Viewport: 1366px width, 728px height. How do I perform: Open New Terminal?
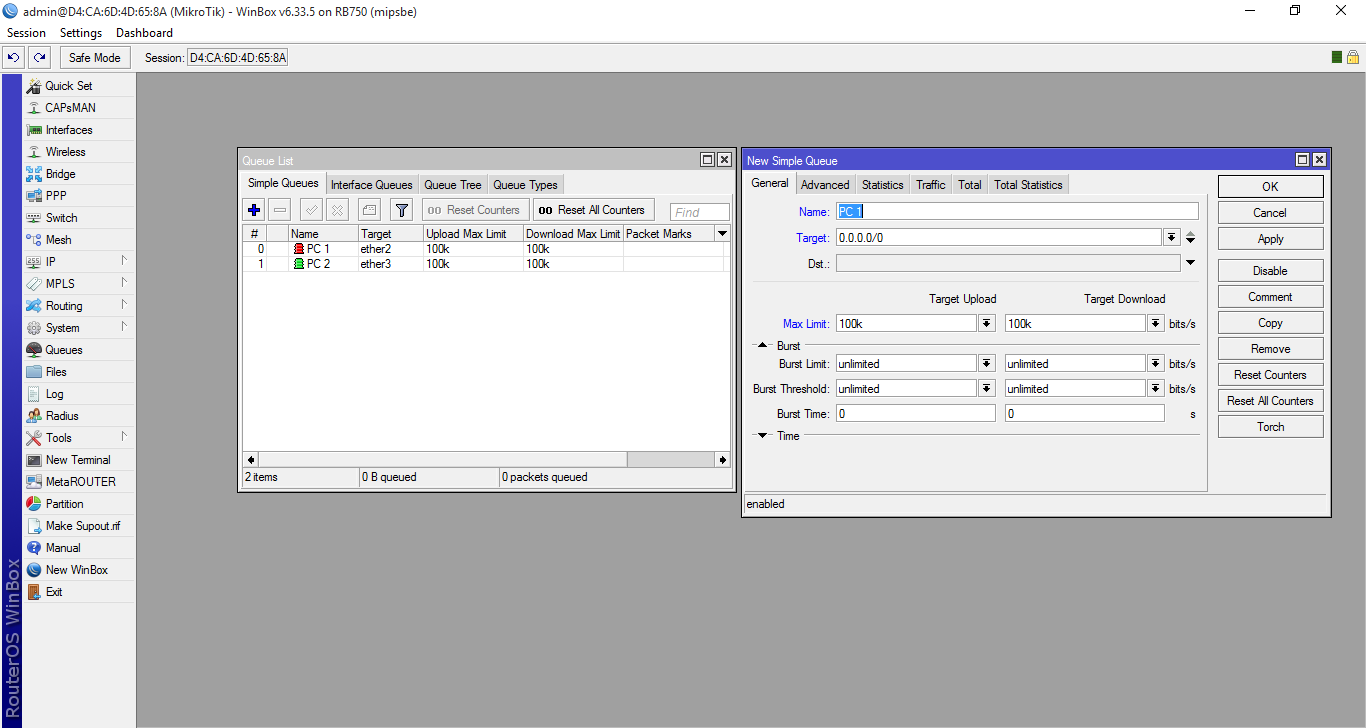78,460
